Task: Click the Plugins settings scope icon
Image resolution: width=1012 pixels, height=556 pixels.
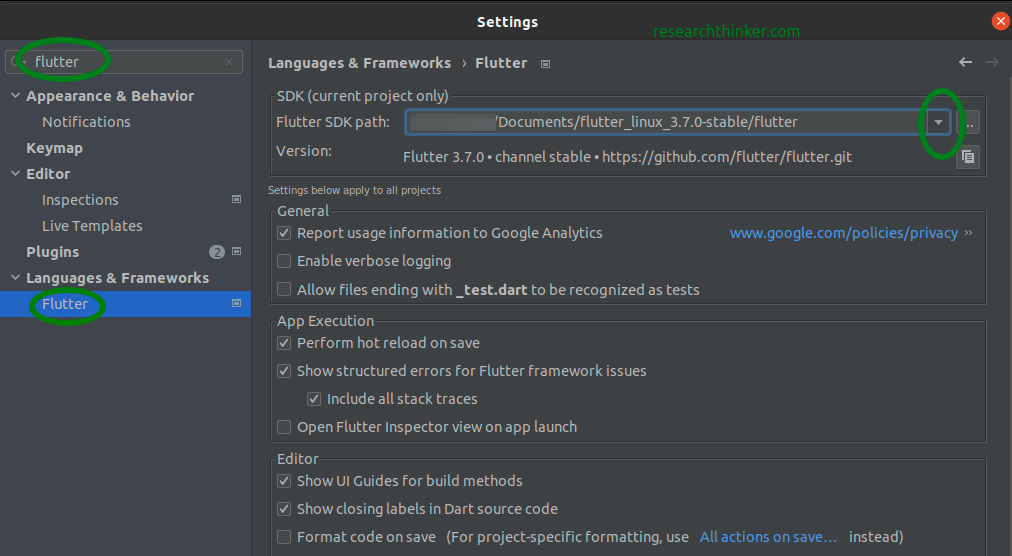Action: pyautogui.click(x=236, y=252)
